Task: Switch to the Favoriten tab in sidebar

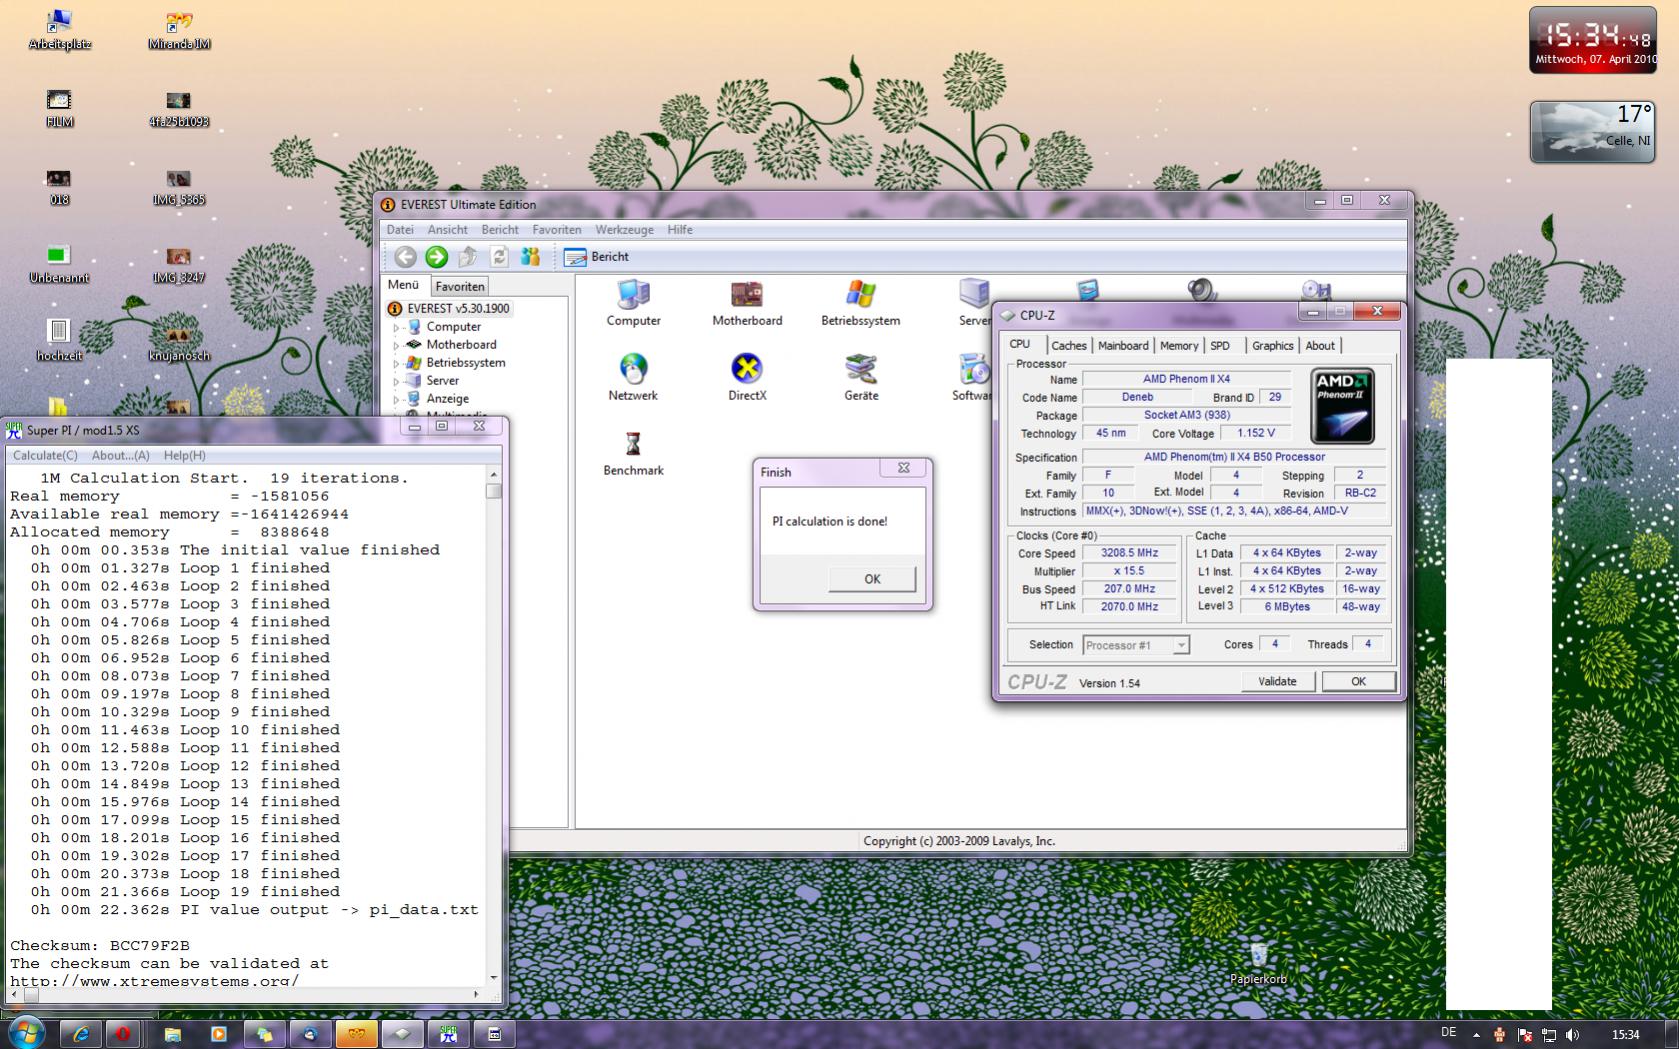Action: point(460,286)
